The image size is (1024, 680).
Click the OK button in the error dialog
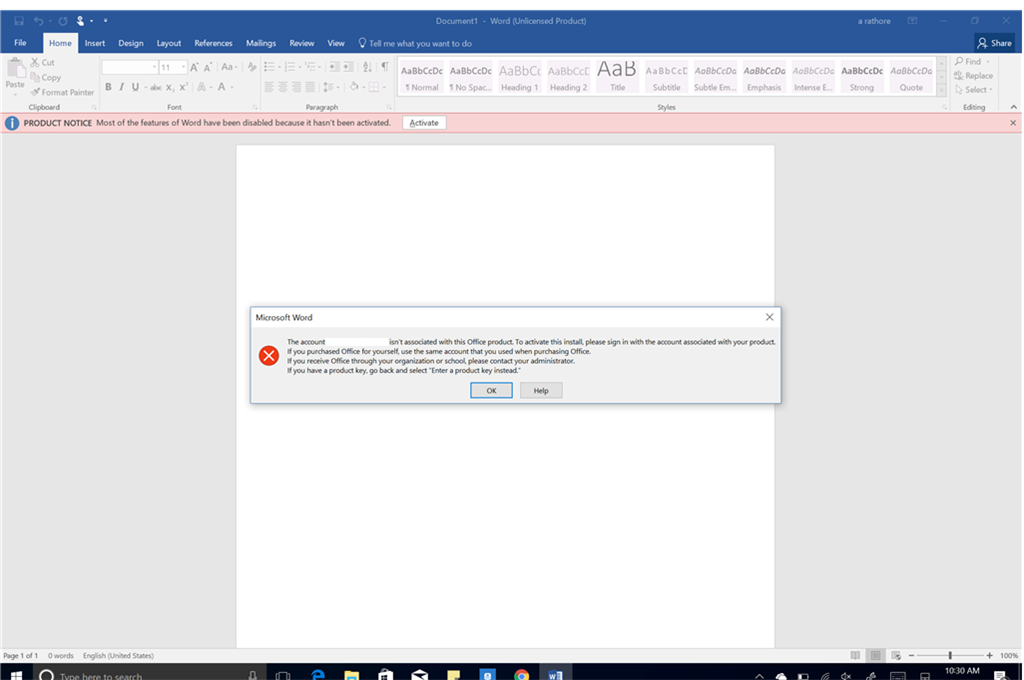(491, 391)
